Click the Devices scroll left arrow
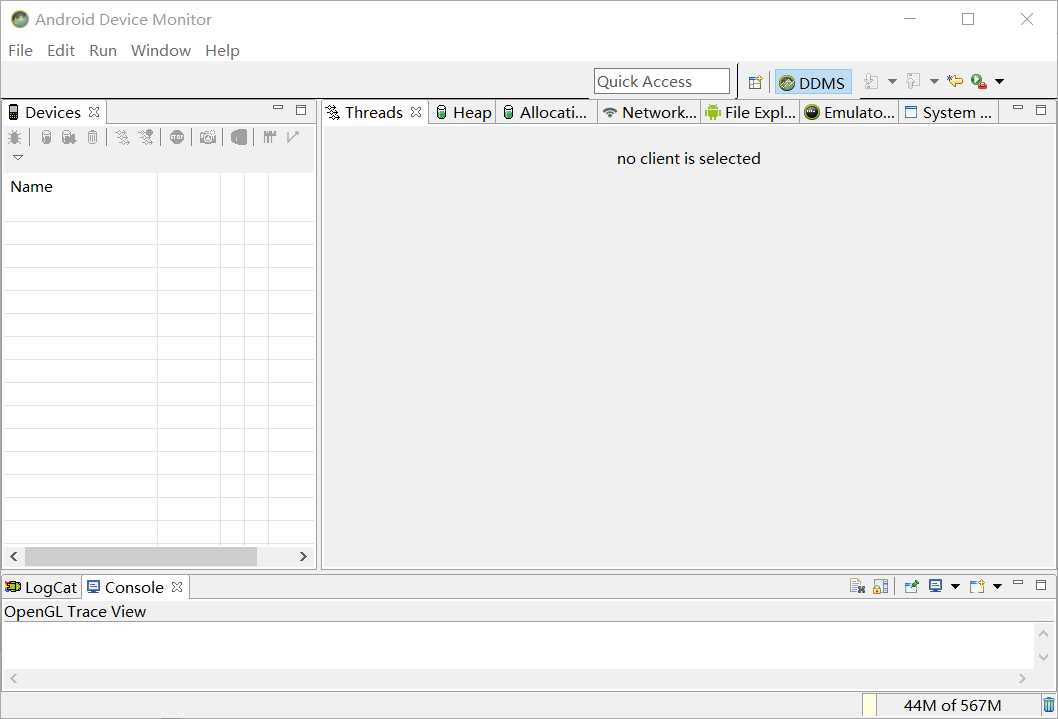The width and height of the screenshot is (1058, 719). point(13,556)
